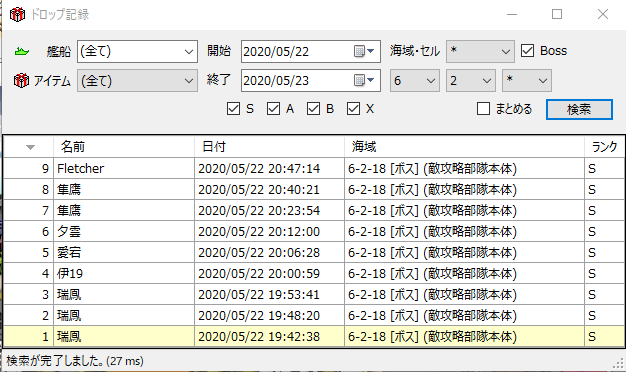Viewport: 626px width, 372px height.
Task: Sort by the 名前 column header
Action: (x=124, y=147)
